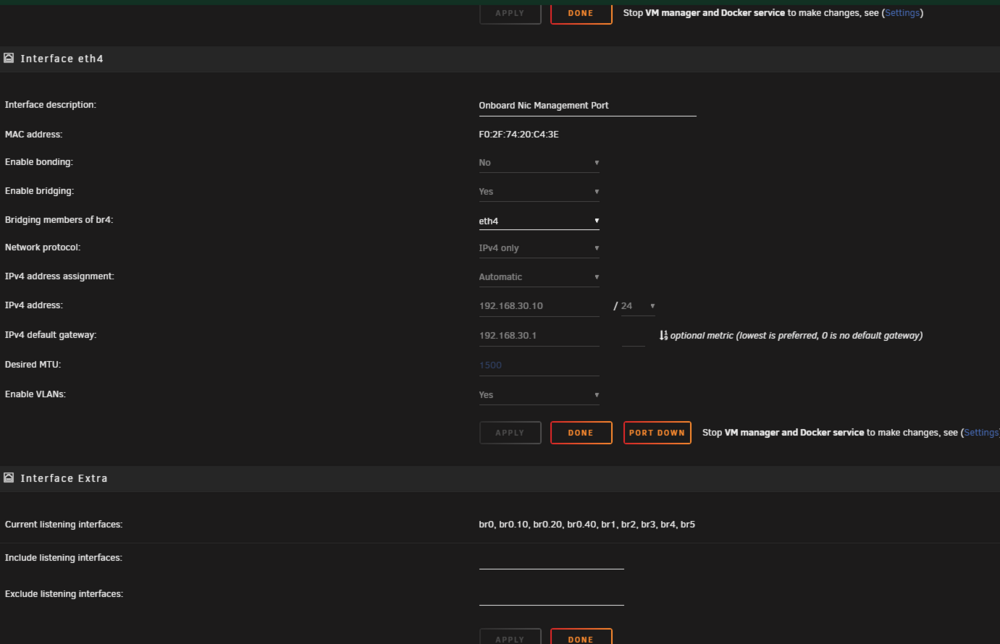Click the Desired MTU label
1000x644 pixels.
coord(33,365)
